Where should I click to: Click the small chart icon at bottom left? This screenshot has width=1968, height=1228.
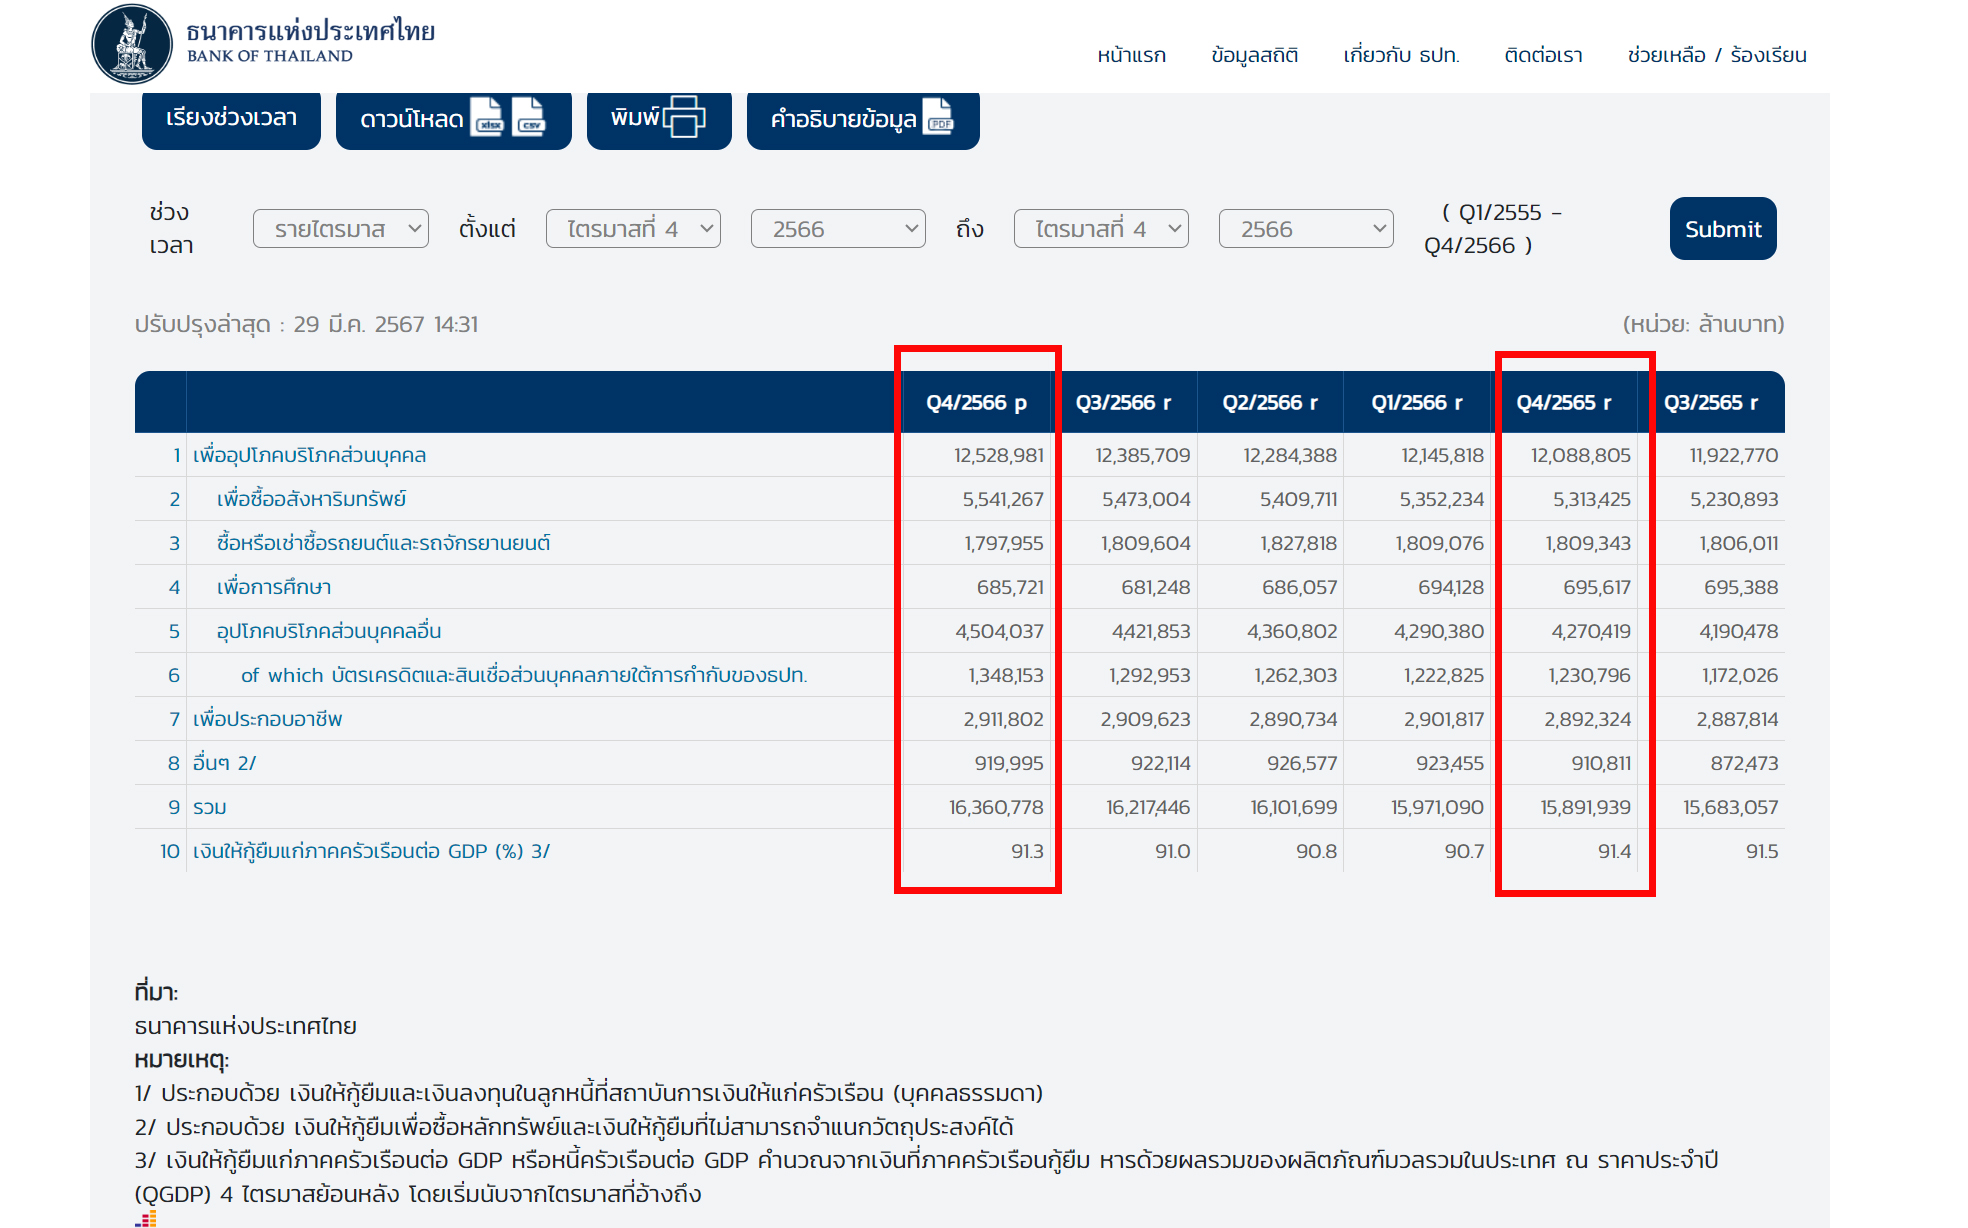[147, 1218]
